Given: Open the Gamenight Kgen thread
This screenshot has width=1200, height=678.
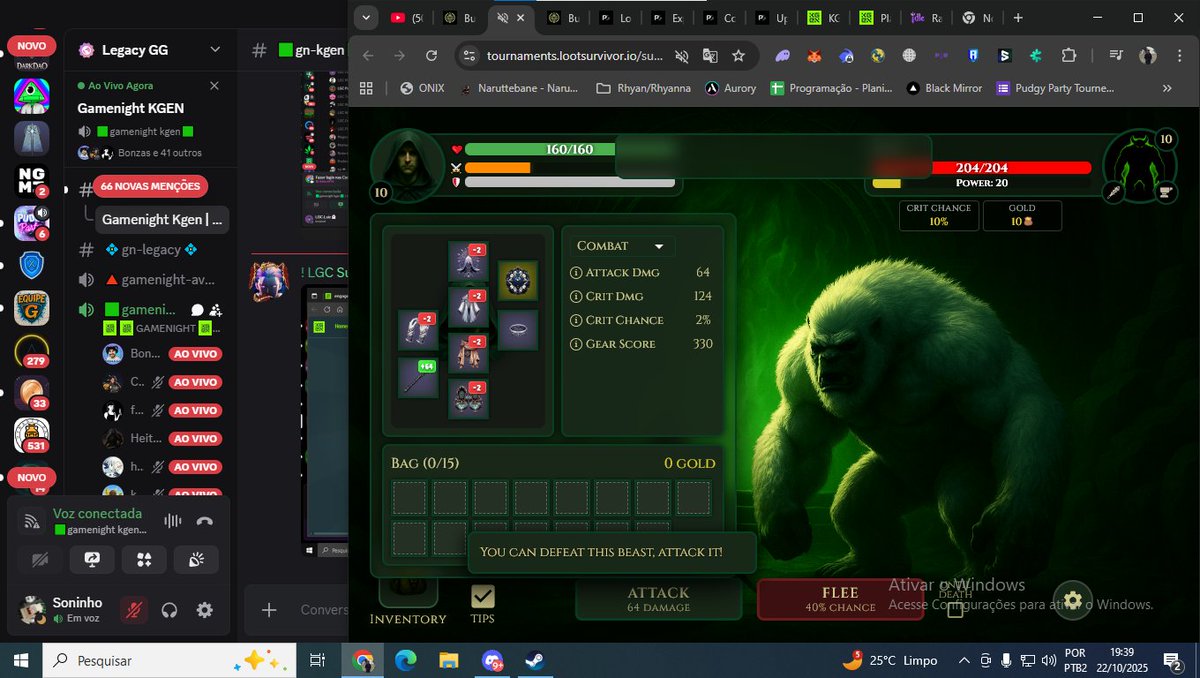Looking at the screenshot, I should tap(163, 219).
